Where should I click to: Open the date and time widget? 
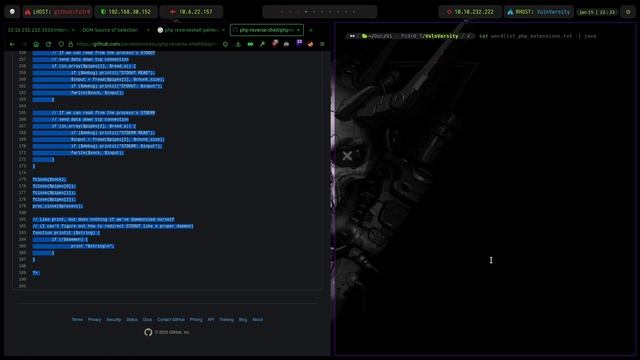597,12
